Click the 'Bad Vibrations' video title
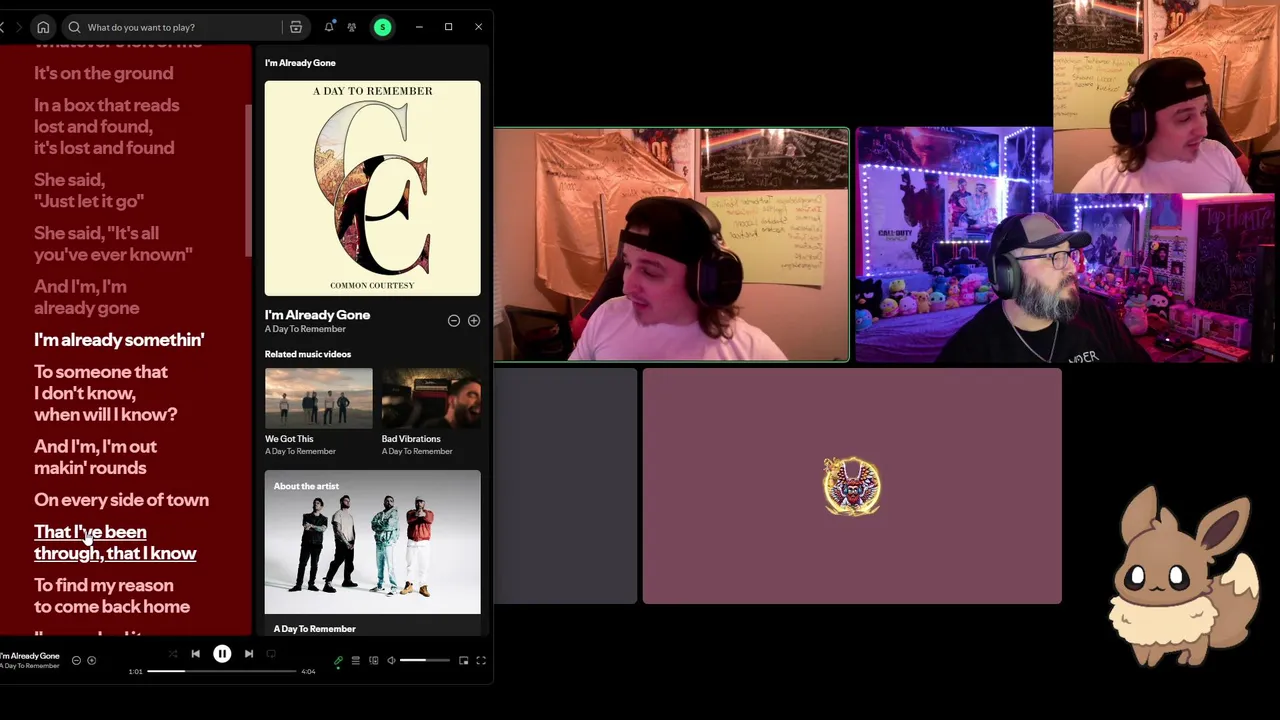Screen dimensions: 1280x720 click(x=411, y=438)
